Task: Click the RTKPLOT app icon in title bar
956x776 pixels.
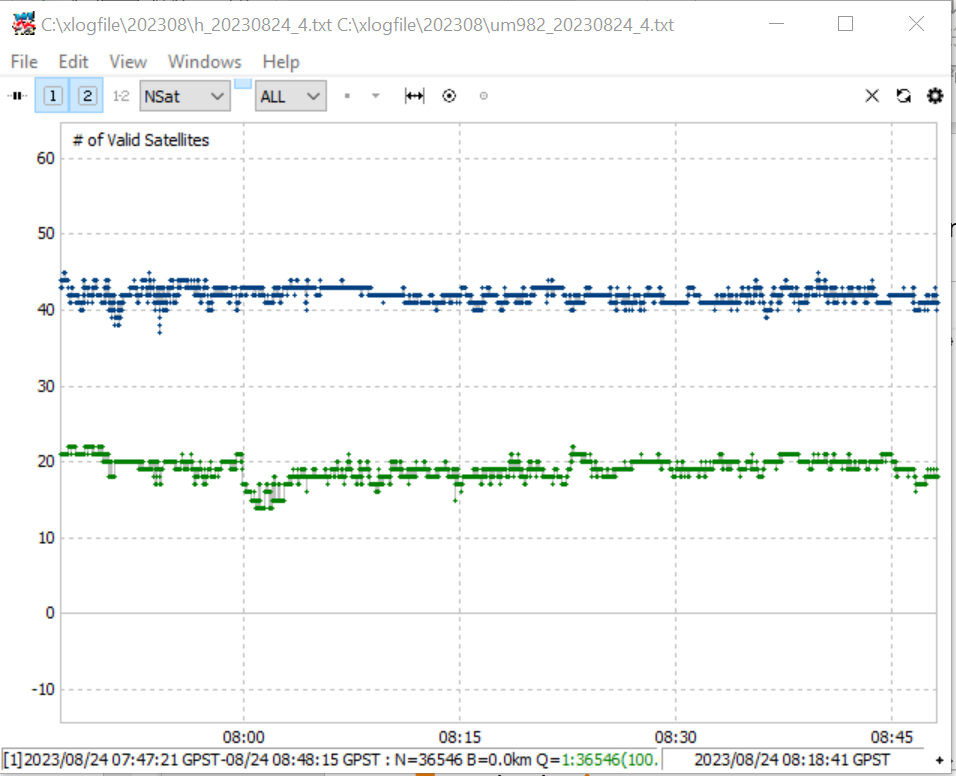Action: pyautogui.click(x=23, y=24)
